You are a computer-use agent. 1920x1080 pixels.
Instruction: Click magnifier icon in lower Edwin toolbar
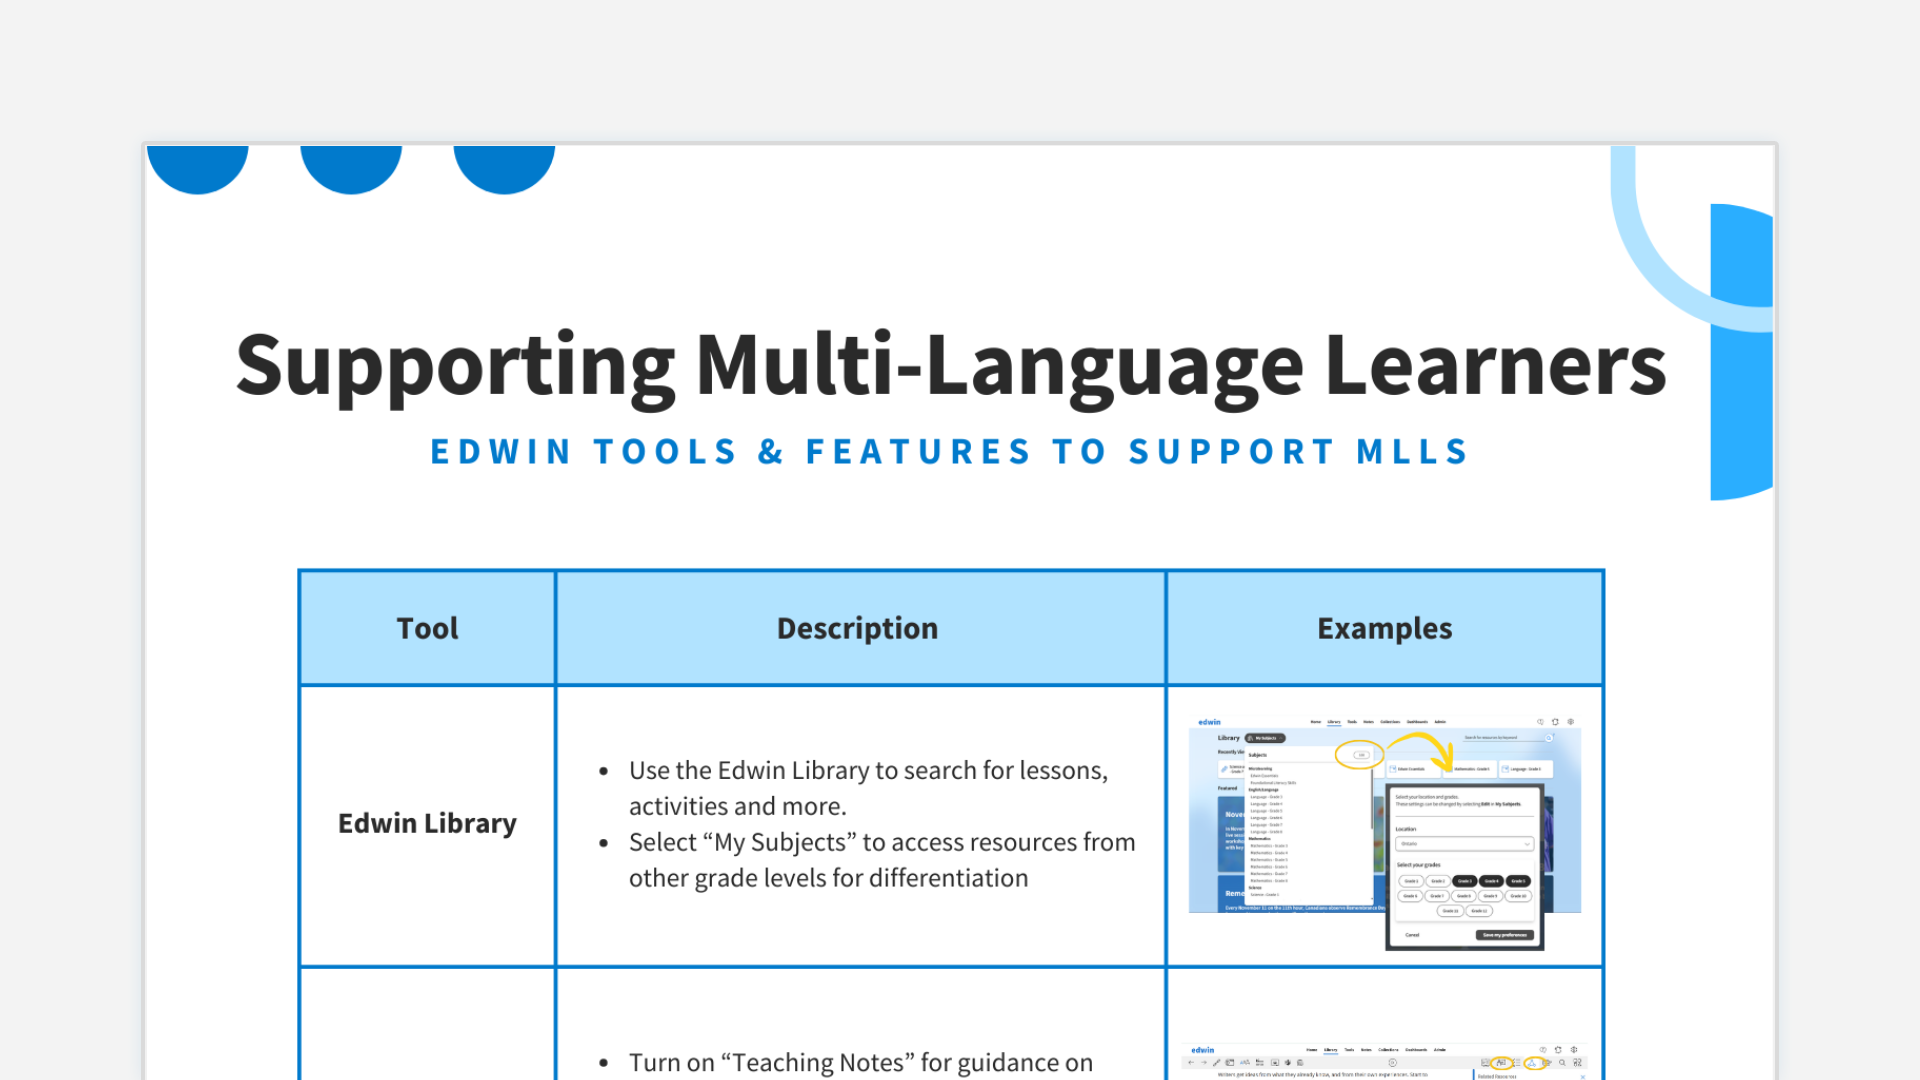click(1562, 1063)
